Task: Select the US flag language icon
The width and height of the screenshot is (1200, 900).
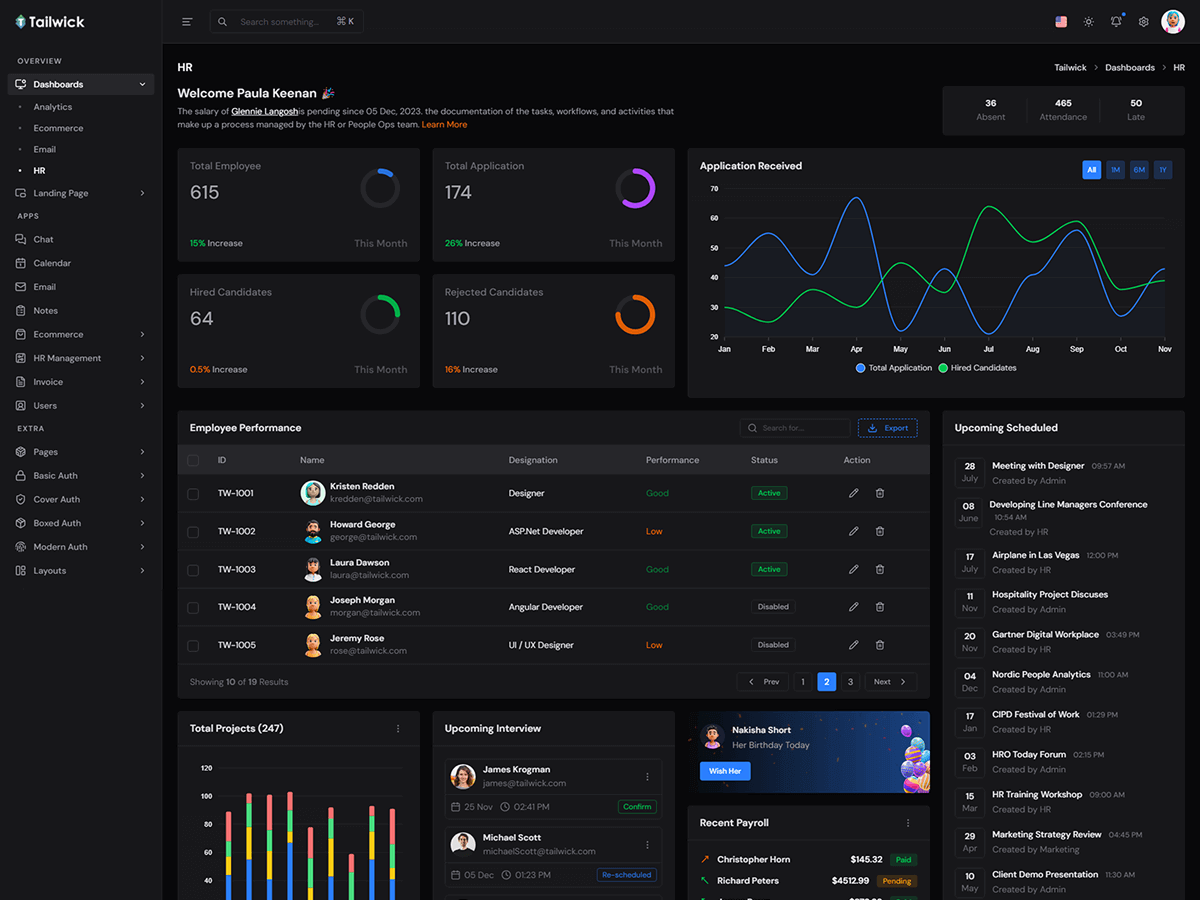Action: point(1061,22)
